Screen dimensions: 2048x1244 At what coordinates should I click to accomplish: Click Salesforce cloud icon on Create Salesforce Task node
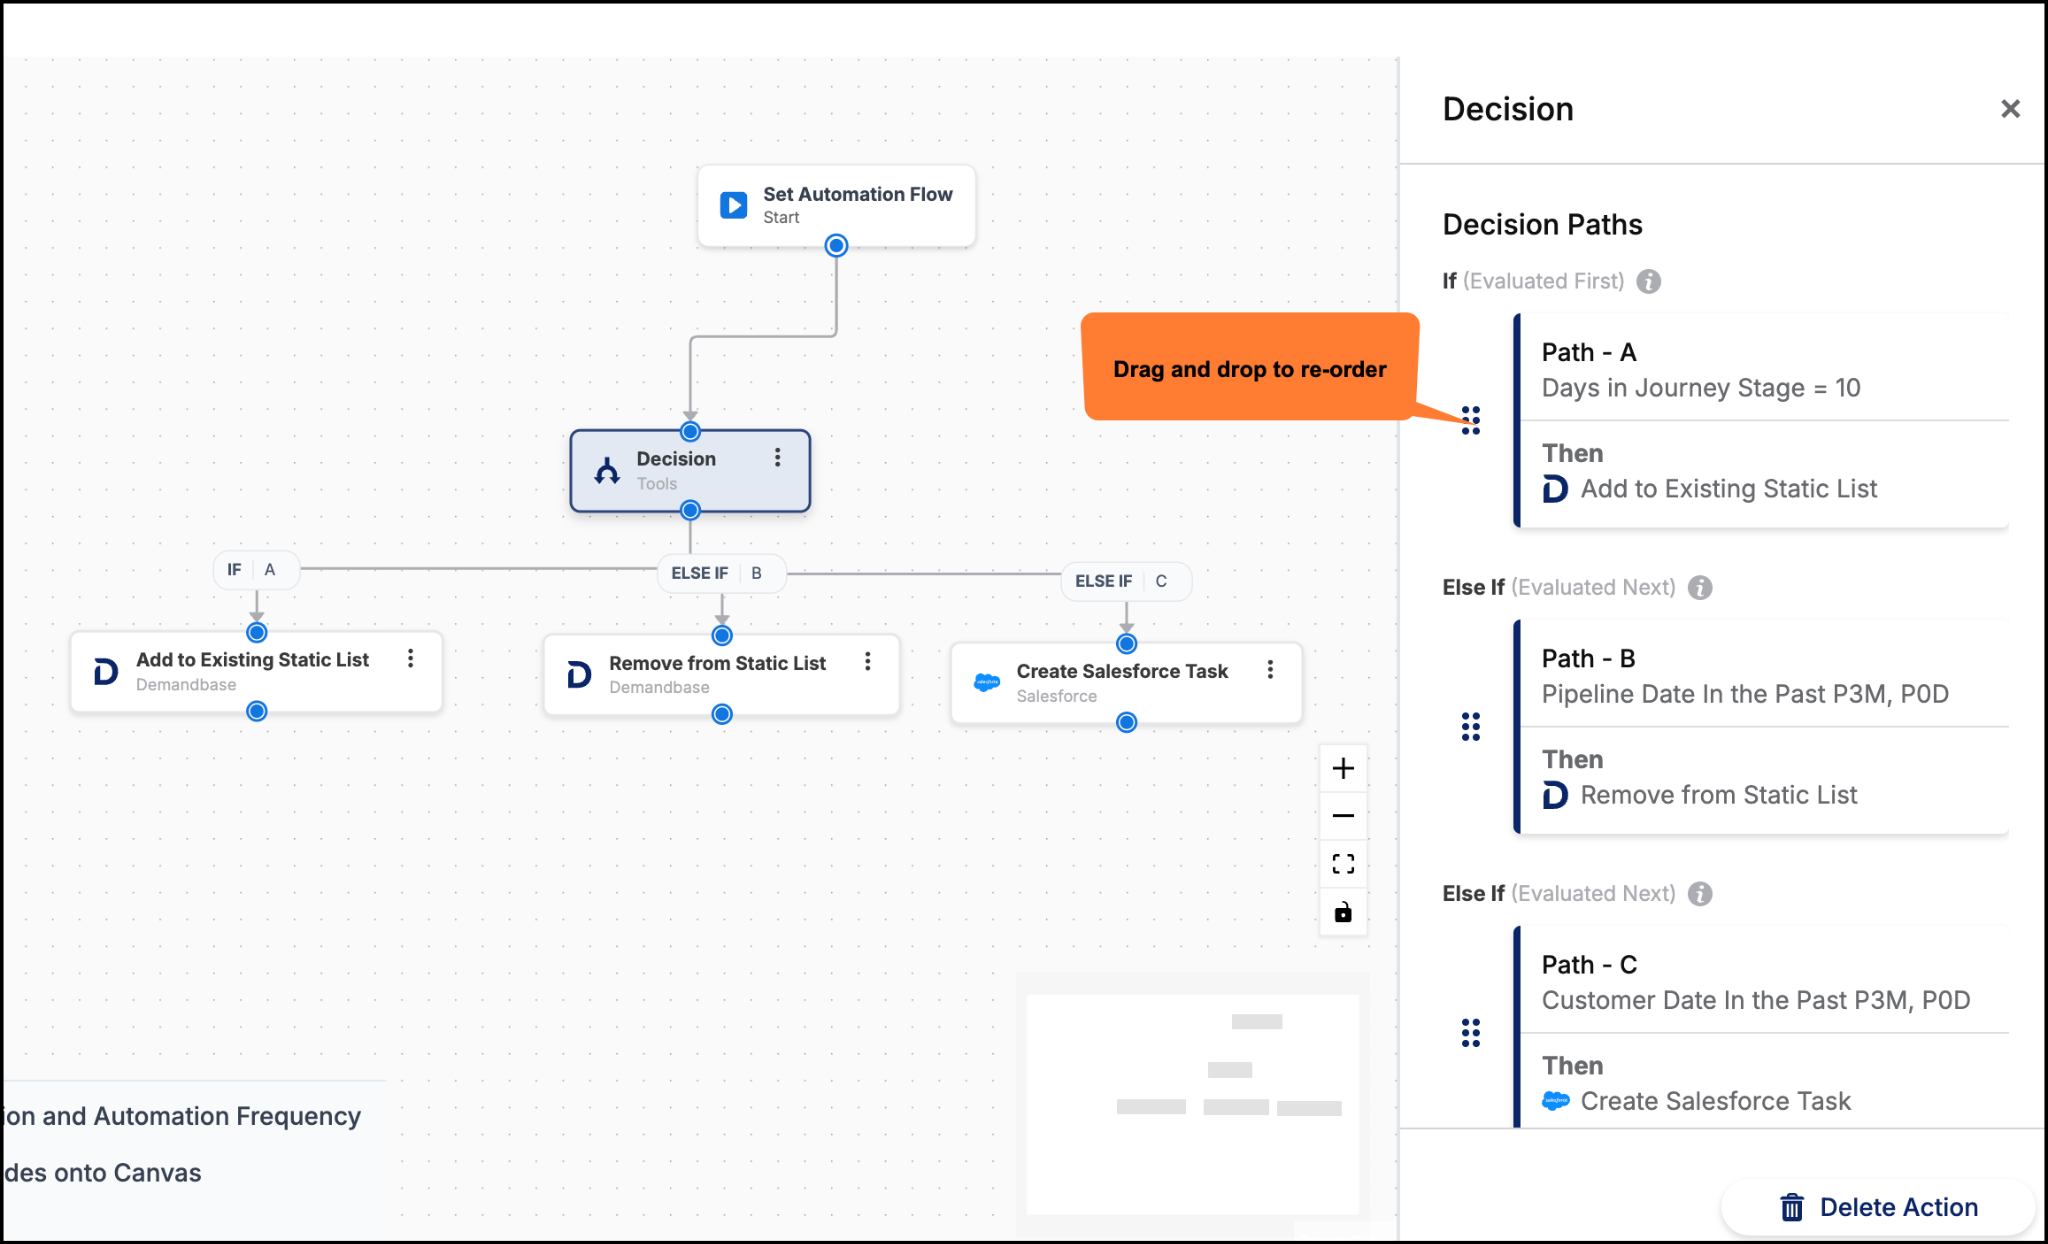pyautogui.click(x=986, y=683)
